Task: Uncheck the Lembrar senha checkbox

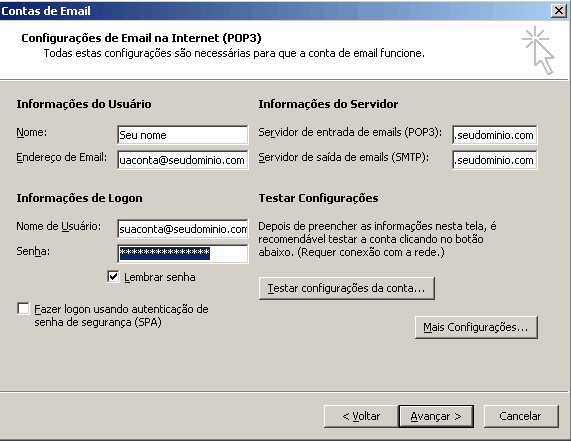Action: pos(113,277)
